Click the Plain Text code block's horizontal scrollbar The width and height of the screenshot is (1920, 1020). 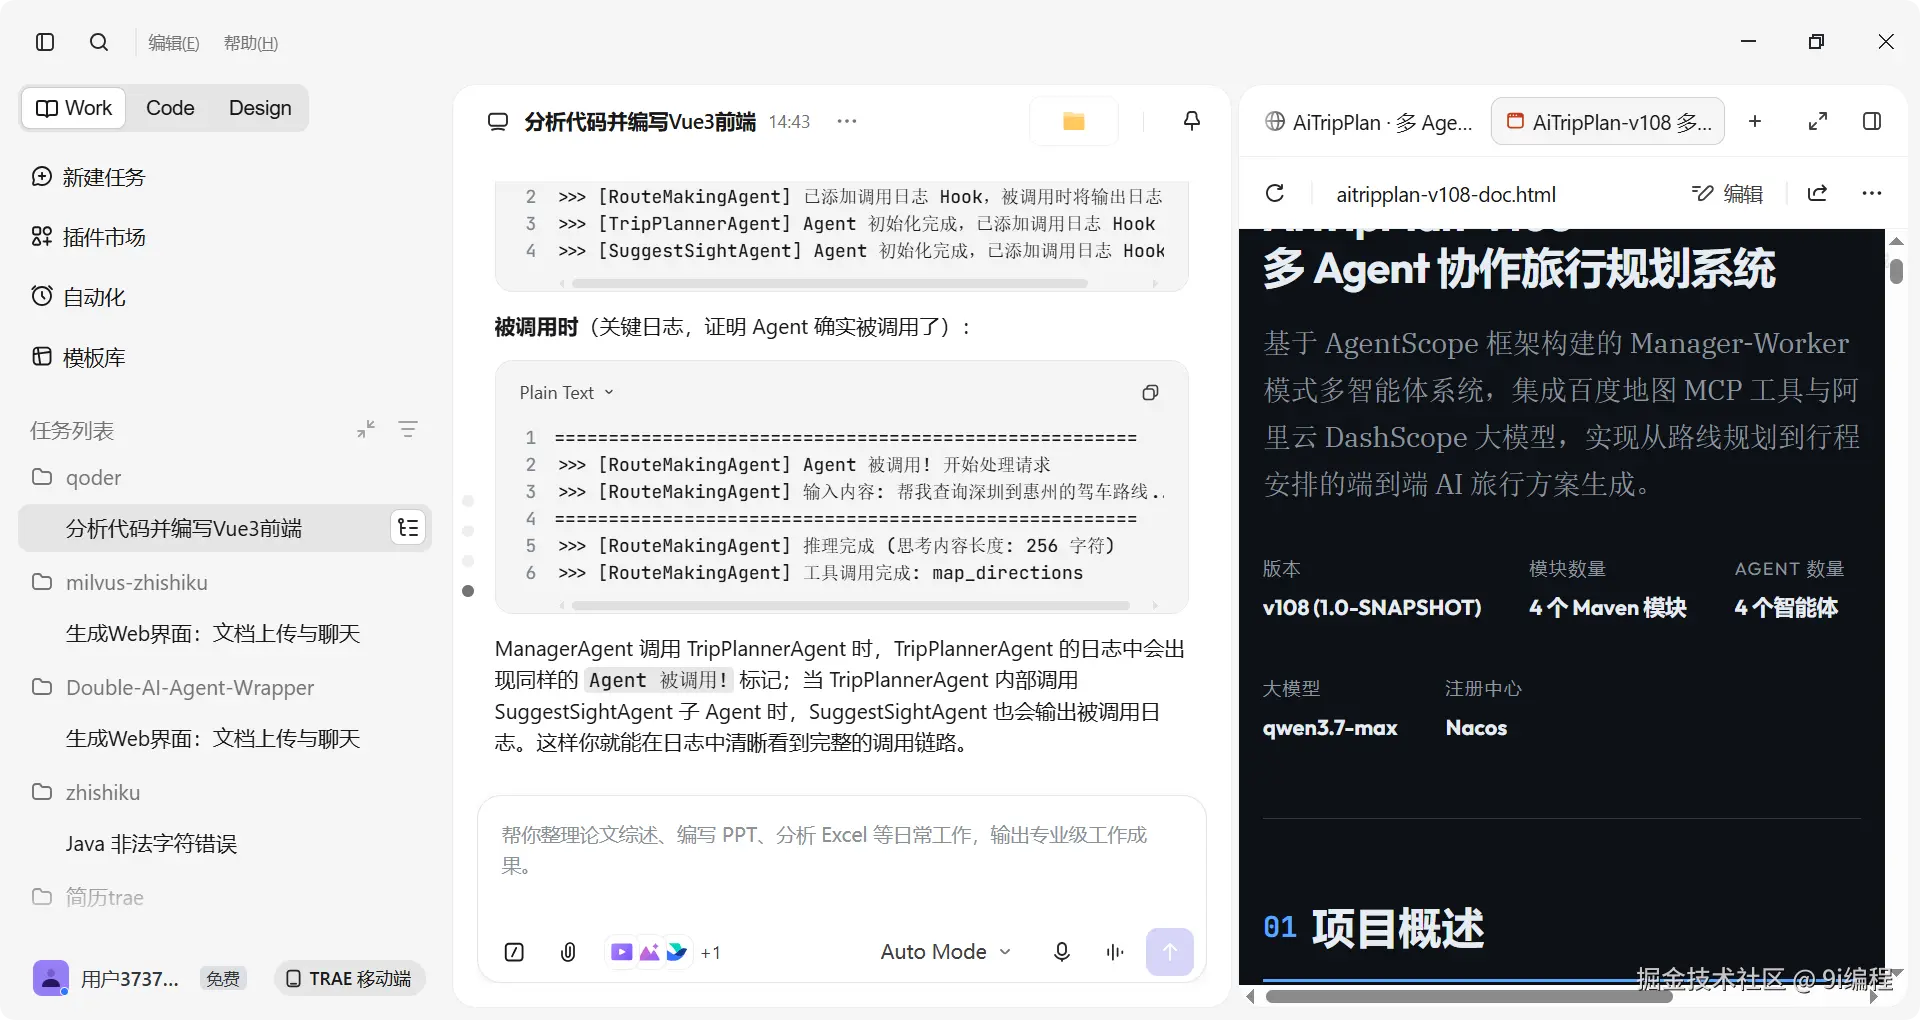coord(850,605)
